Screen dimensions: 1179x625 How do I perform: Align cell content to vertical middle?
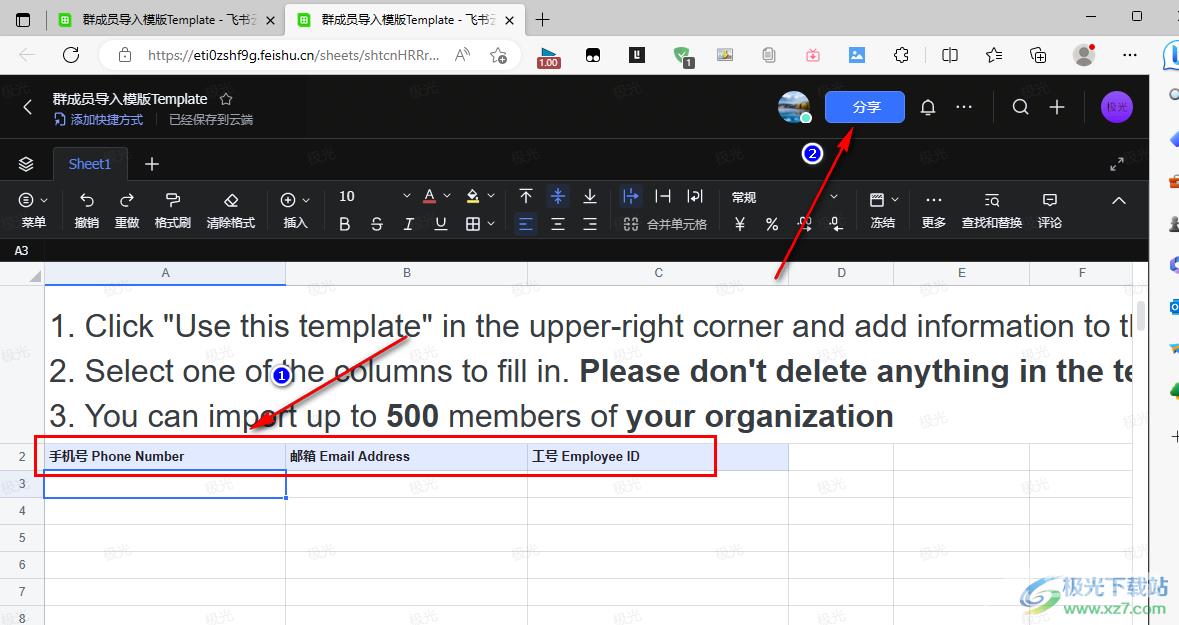pos(558,196)
